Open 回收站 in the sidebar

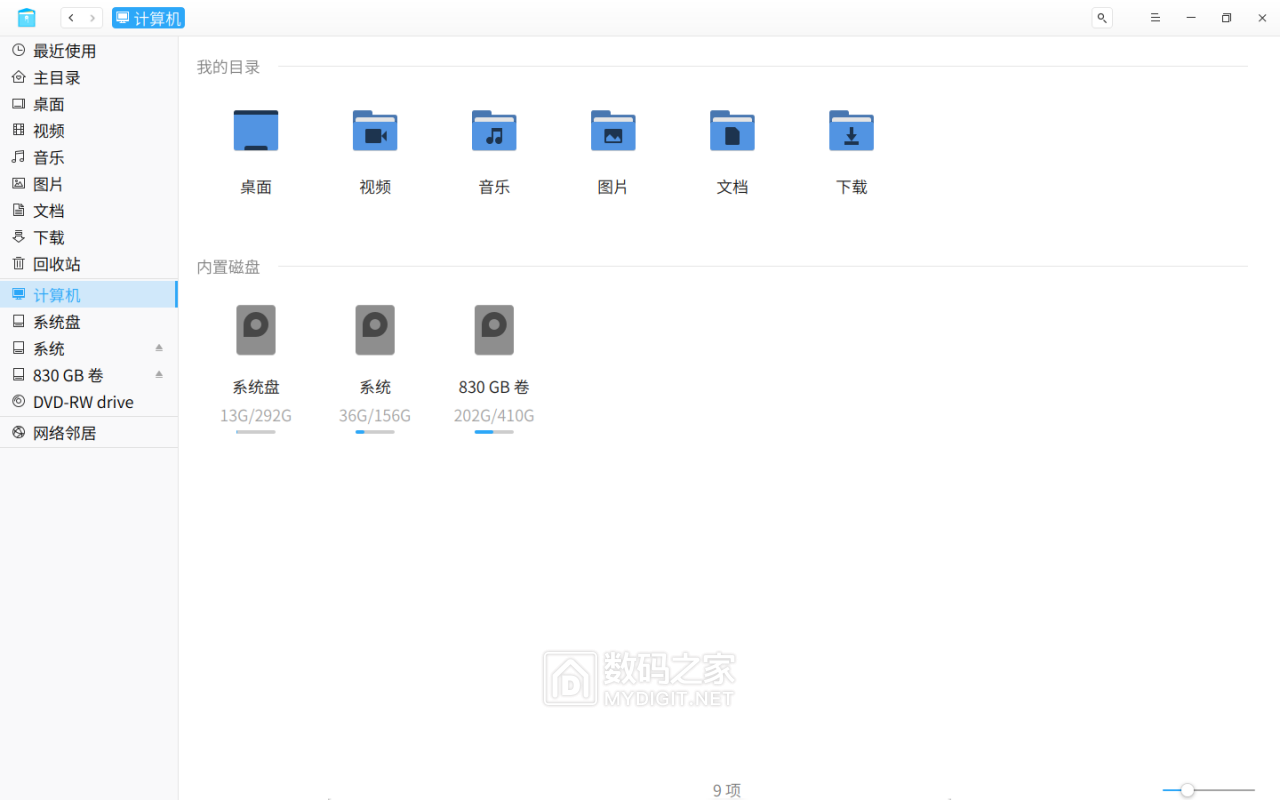[89, 264]
